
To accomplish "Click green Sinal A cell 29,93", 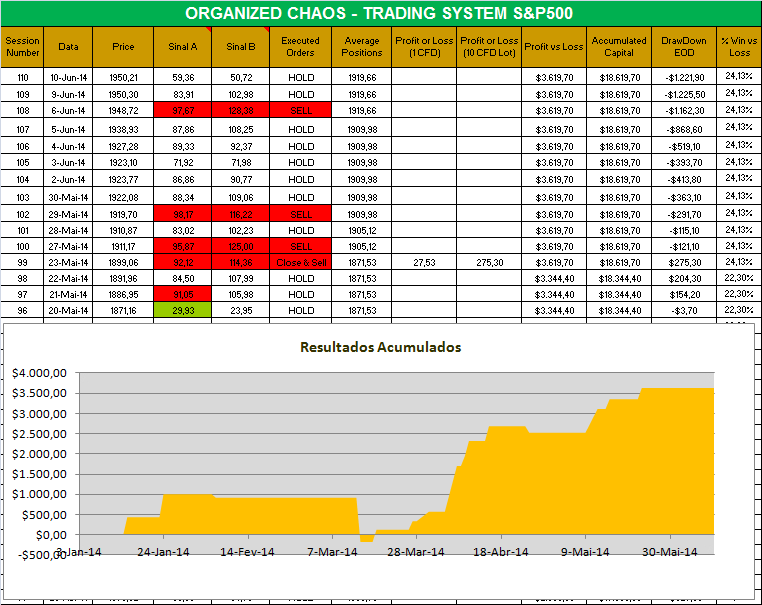I will (183, 311).
